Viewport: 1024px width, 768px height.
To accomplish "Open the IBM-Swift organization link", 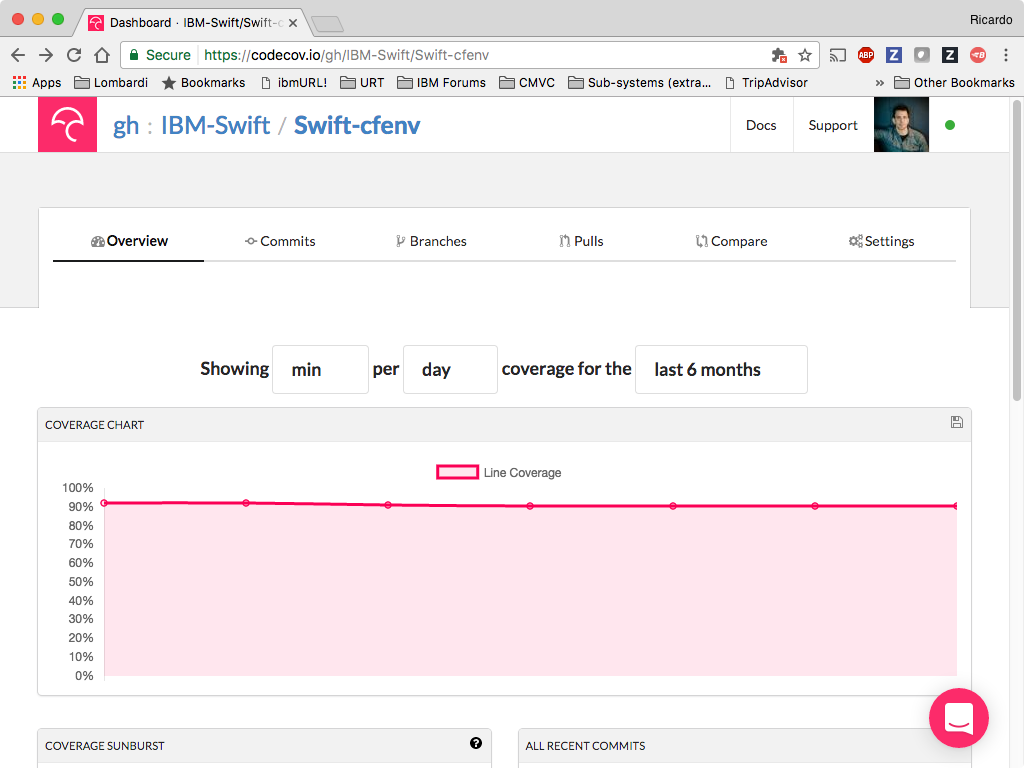I will point(216,125).
